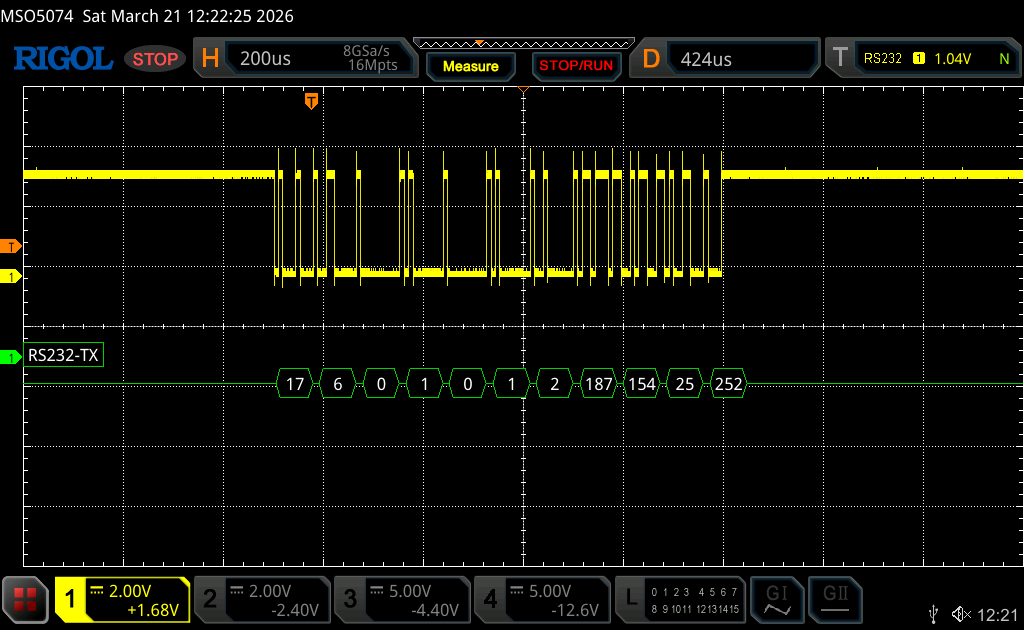Select the decoded byte 187 on the bus

[598, 382]
